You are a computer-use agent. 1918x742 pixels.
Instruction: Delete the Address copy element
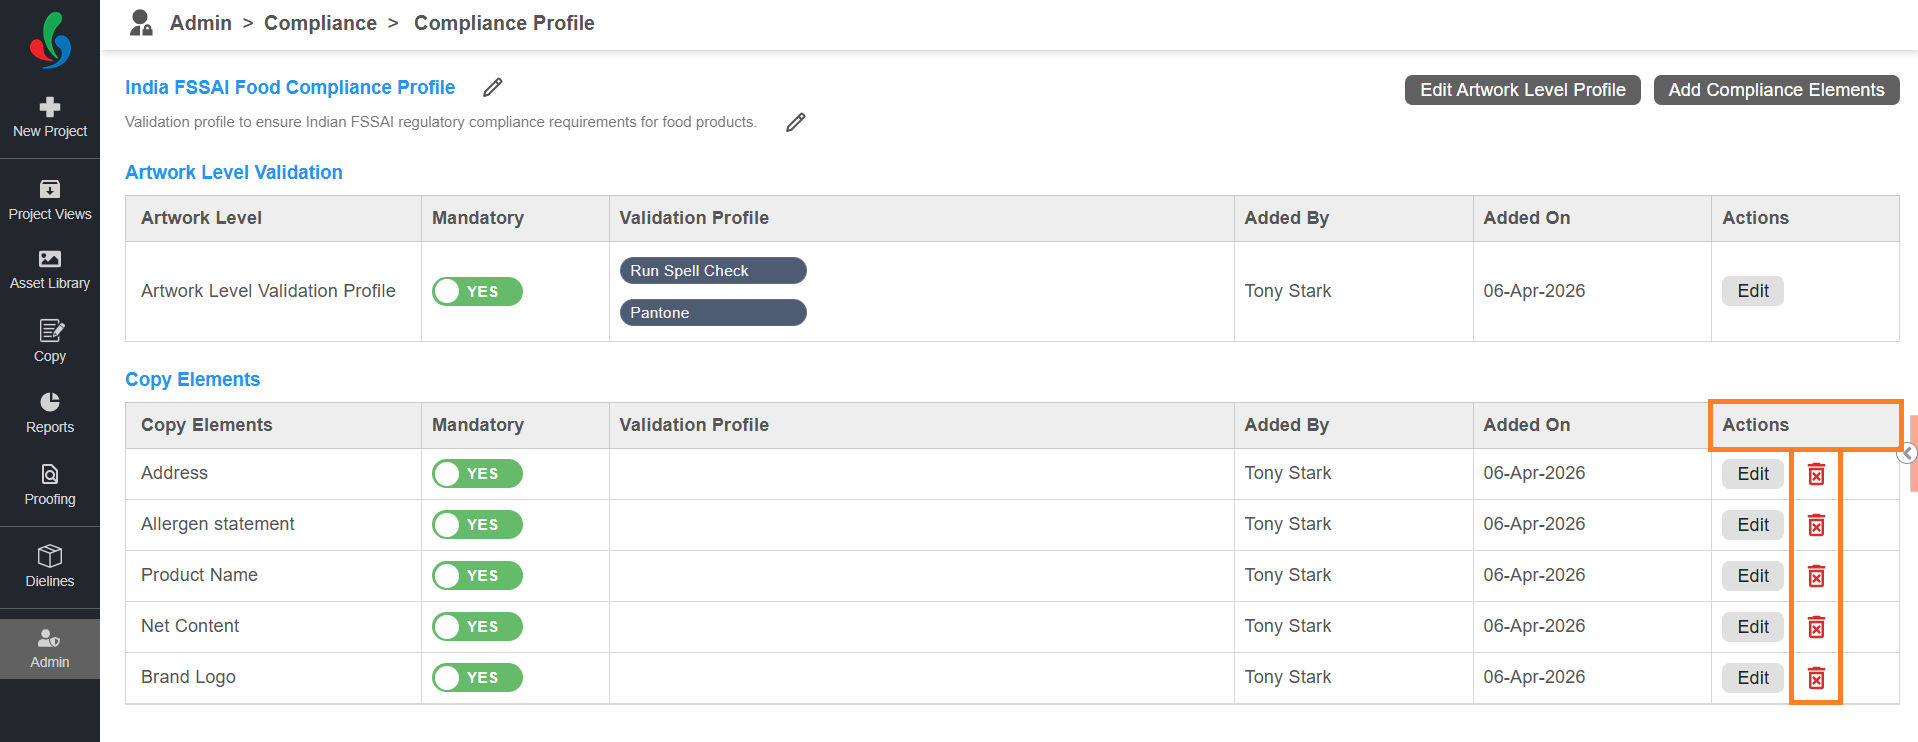coord(1816,474)
